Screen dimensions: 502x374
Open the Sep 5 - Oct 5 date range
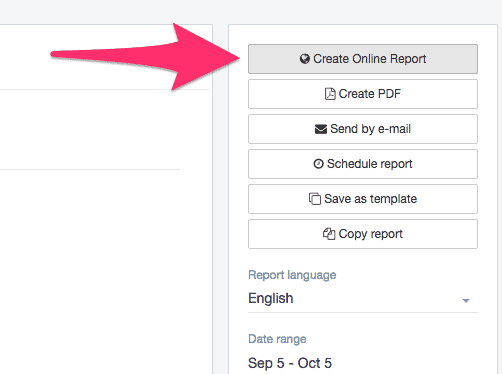tap(290, 363)
